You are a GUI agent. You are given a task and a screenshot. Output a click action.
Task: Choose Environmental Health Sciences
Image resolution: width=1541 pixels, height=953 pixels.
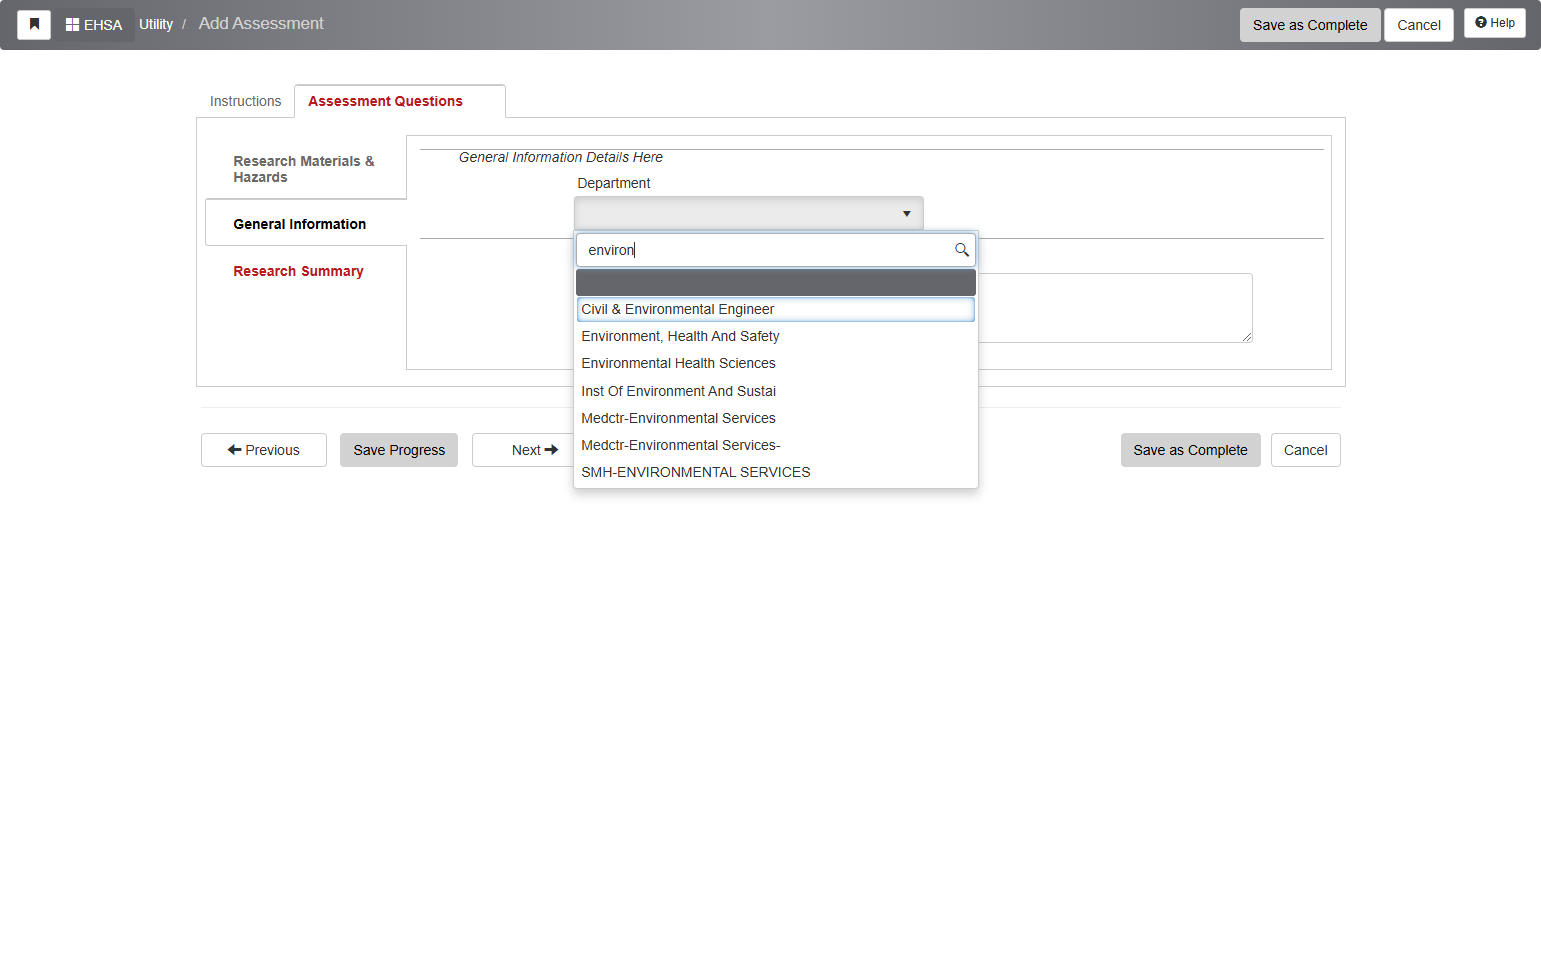(775, 363)
